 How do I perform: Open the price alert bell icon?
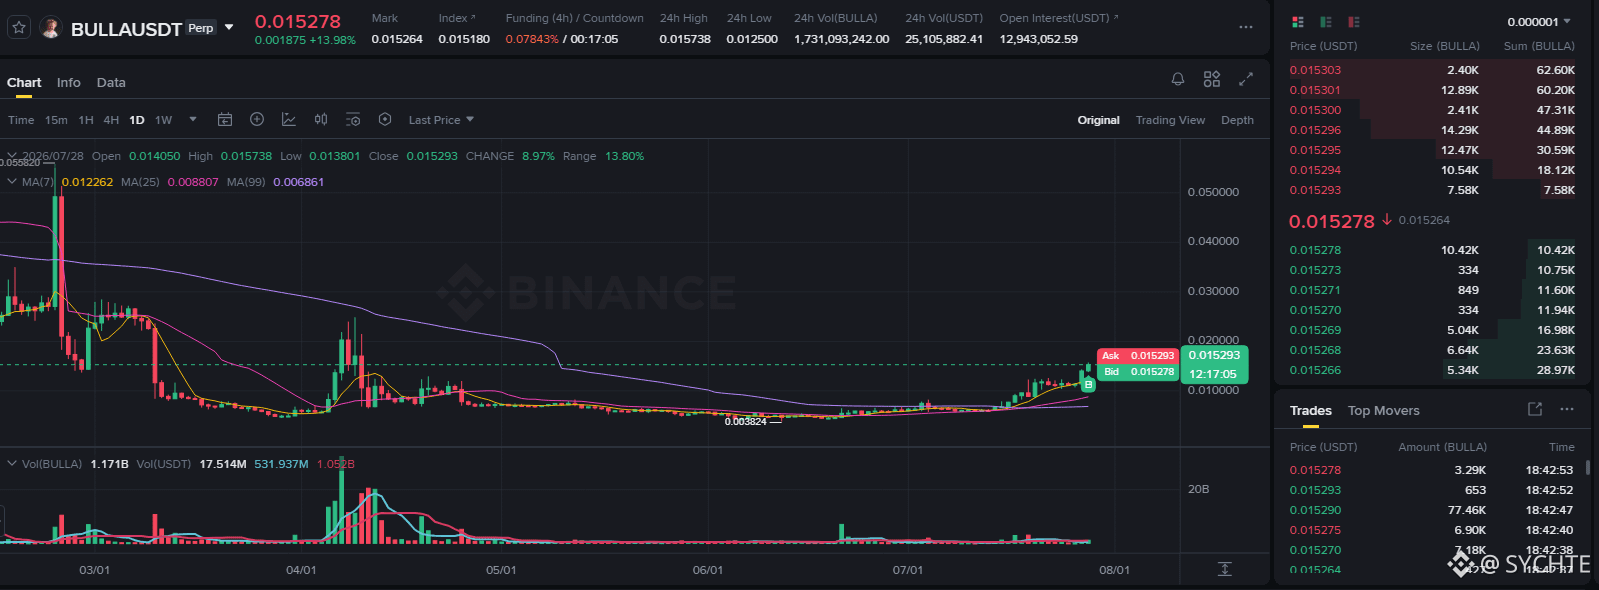click(1178, 79)
